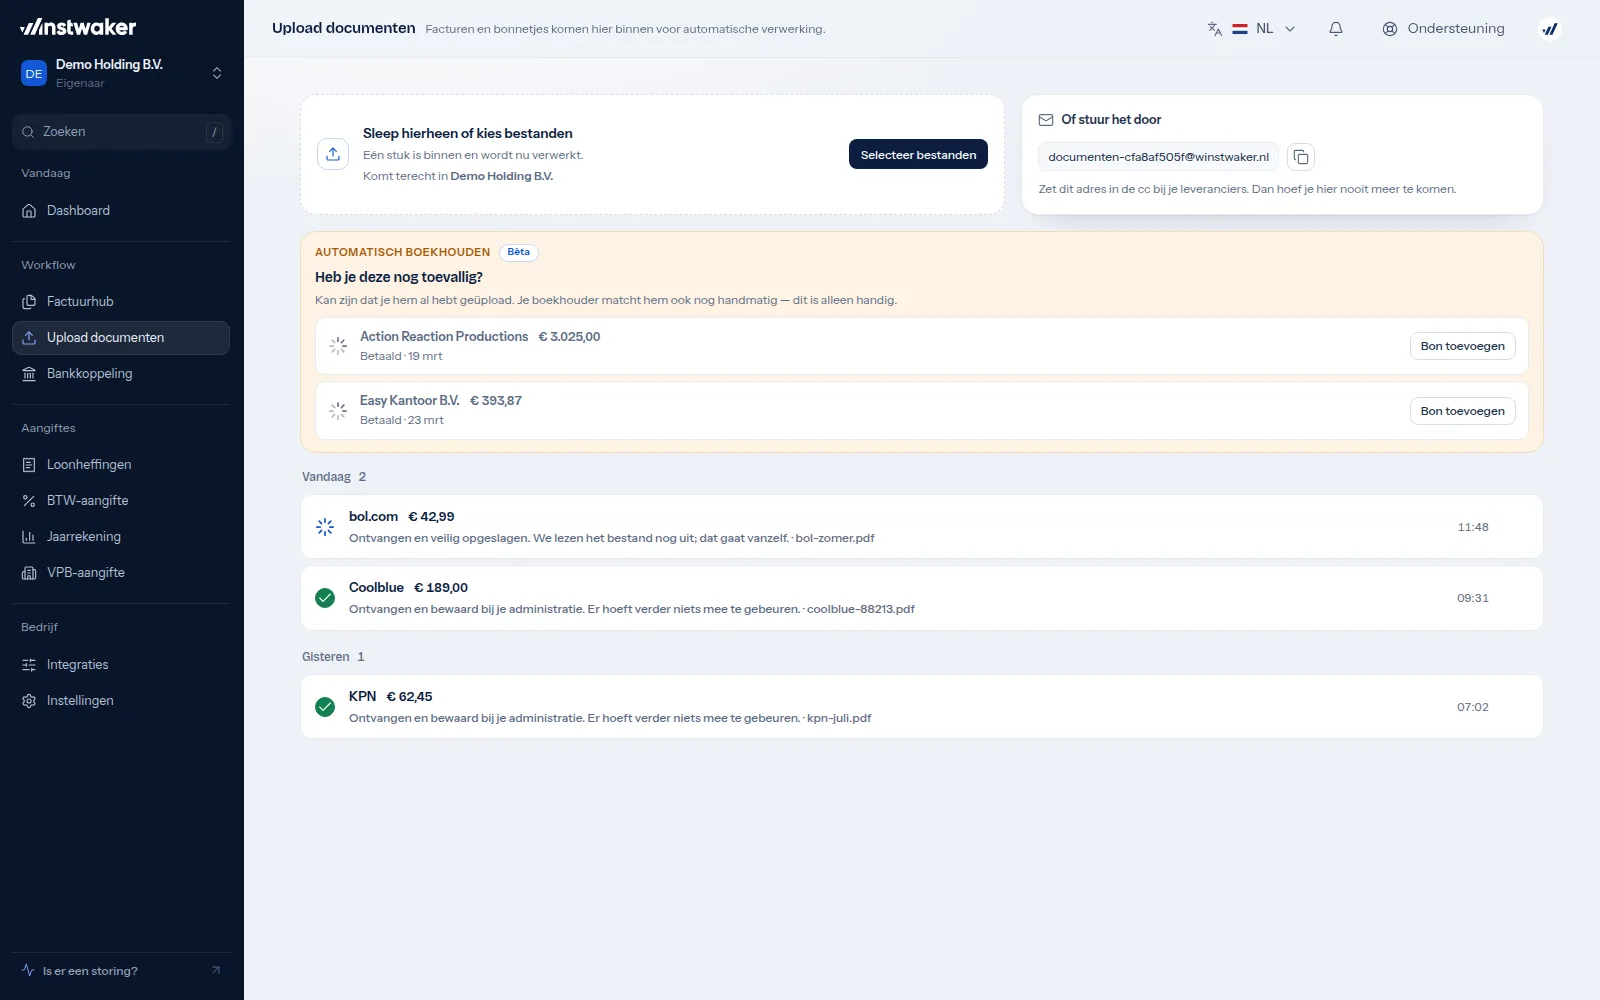Image resolution: width=1600 pixels, height=1000 pixels.
Task: Click the Dashboard home icon
Action: pyautogui.click(x=29, y=210)
